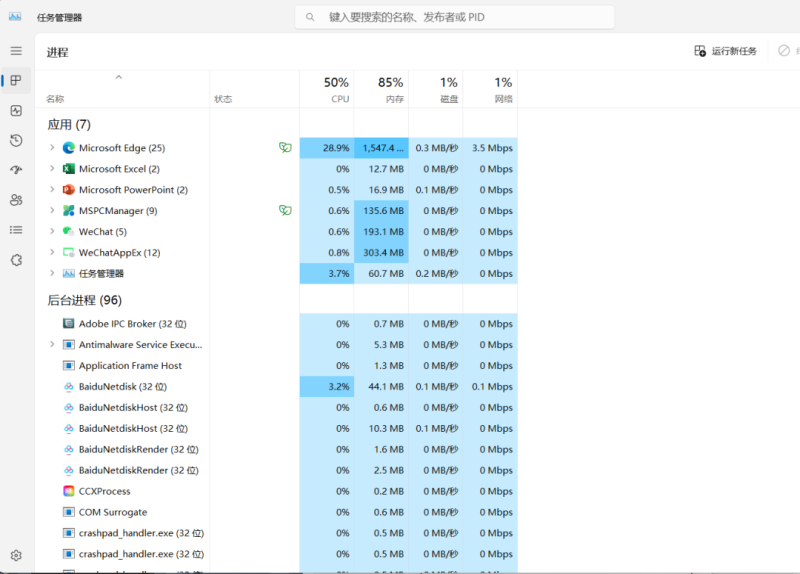800x574 pixels.
Task: Click Edge network value 3.5 Mbps
Action: [492, 148]
